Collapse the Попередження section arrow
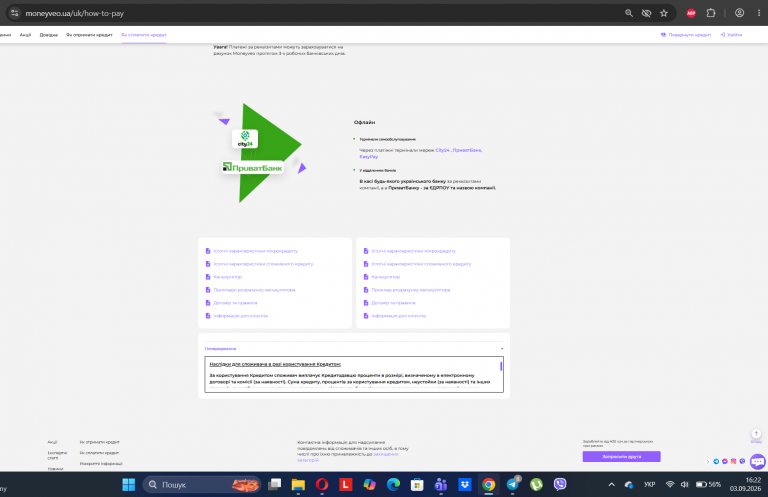The height and width of the screenshot is (497, 768). point(502,349)
